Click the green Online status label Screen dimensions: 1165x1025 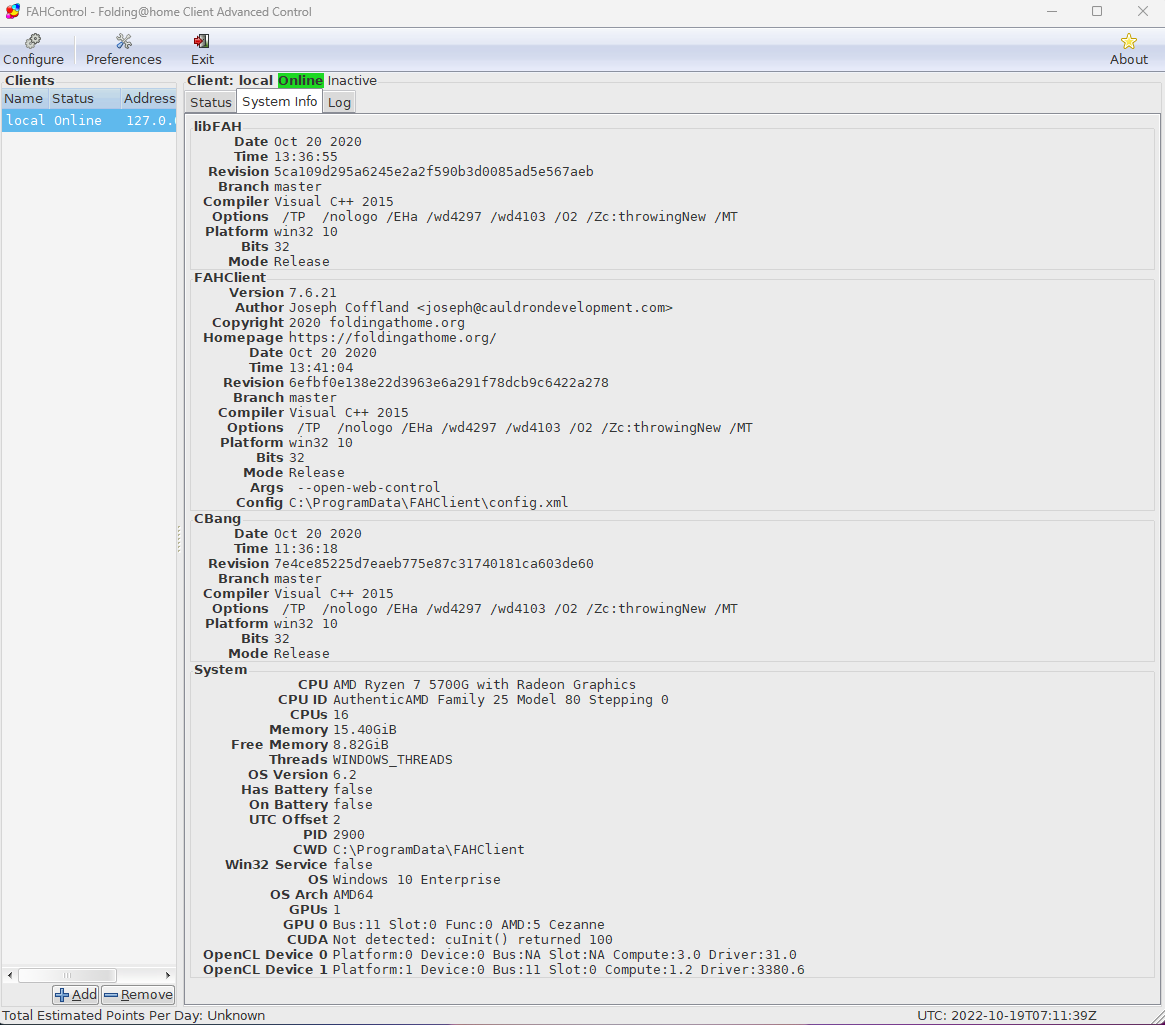[x=300, y=80]
